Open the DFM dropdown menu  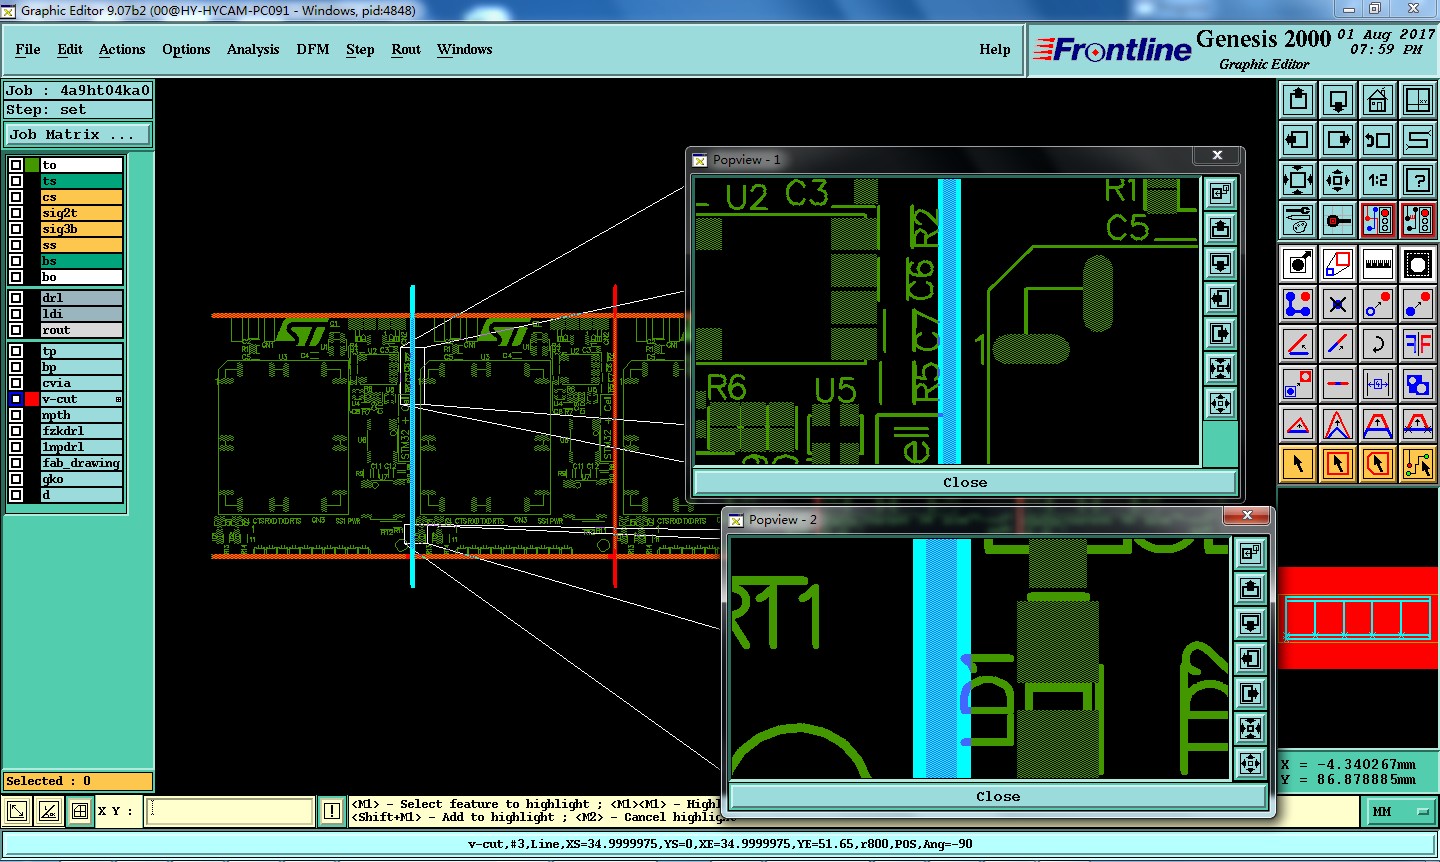point(313,49)
